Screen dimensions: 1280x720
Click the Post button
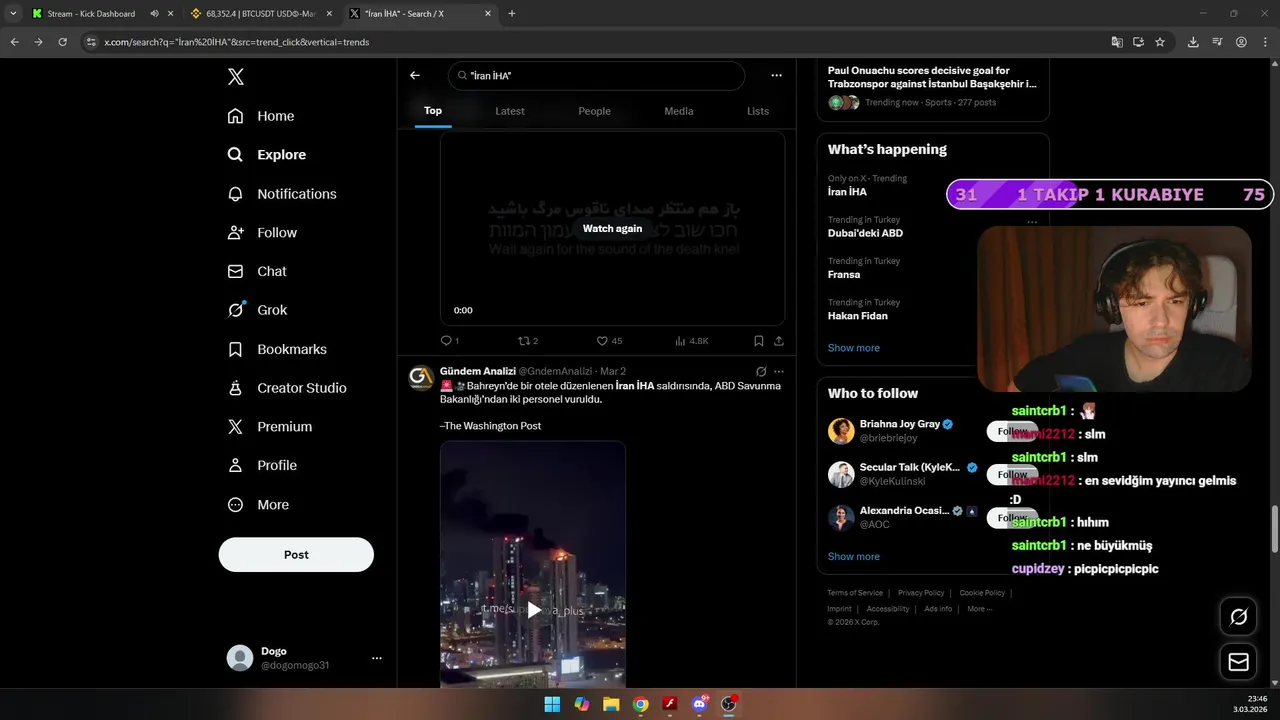pos(296,555)
